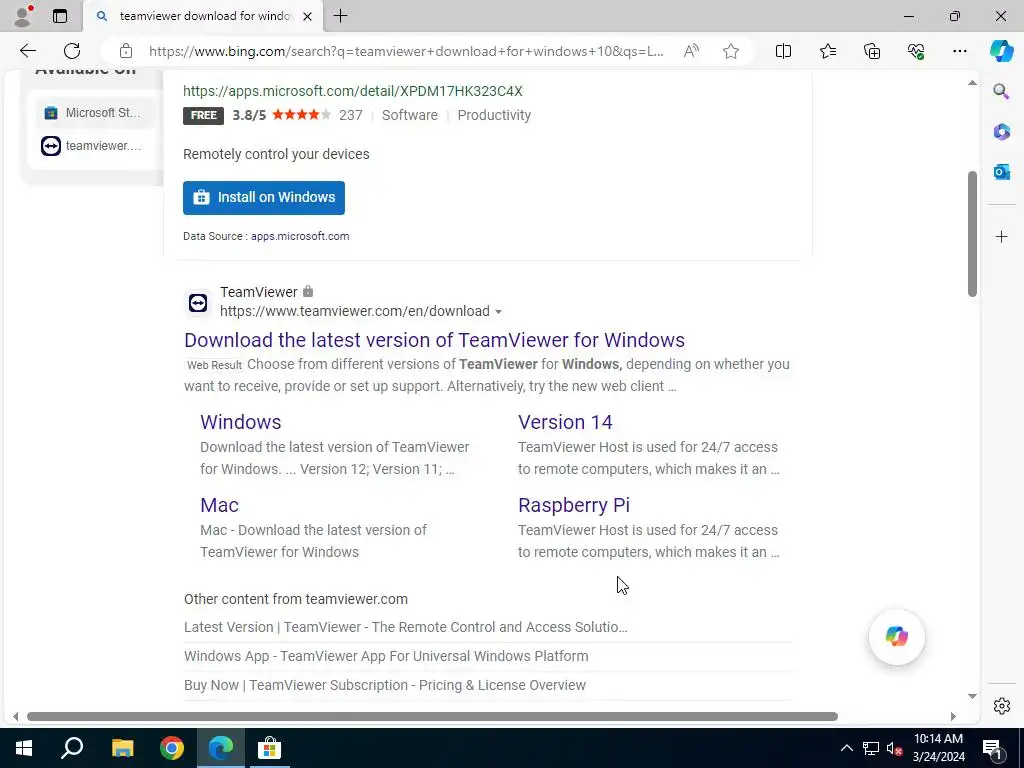This screenshot has height=768, width=1024.
Task: Open split screen view
Action: pos(783,51)
